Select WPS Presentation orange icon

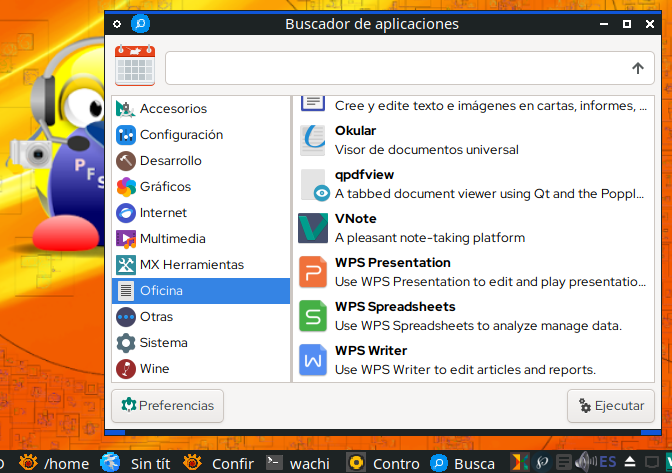click(313, 272)
